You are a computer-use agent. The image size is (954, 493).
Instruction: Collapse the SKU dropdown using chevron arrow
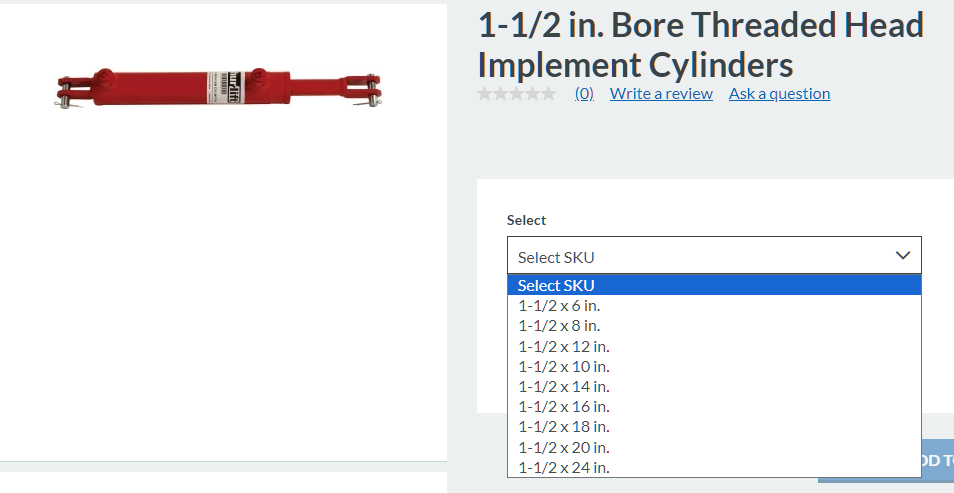click(x=903, y=256)
